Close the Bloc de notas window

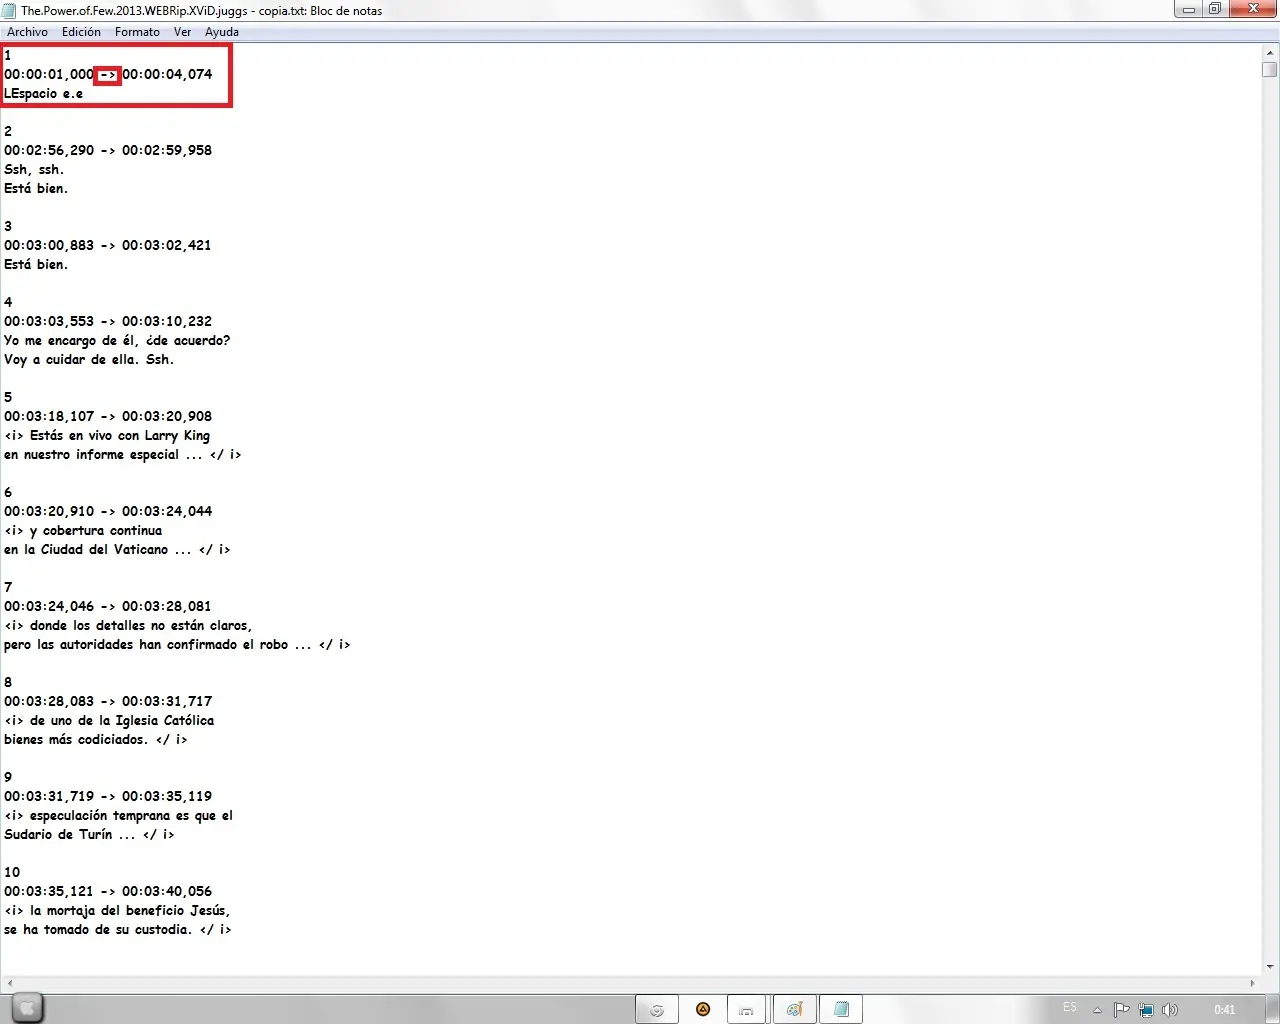click(1252, 10)
